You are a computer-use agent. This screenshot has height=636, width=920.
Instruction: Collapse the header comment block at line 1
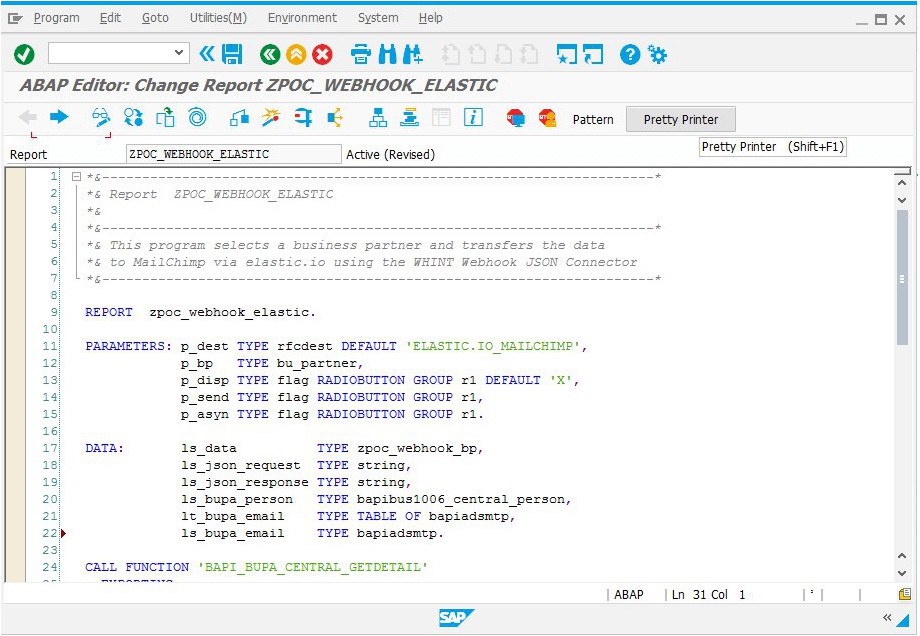point(76,176)
